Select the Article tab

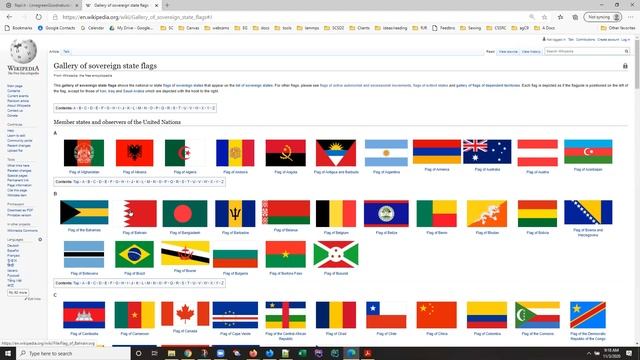pos(54,52)
